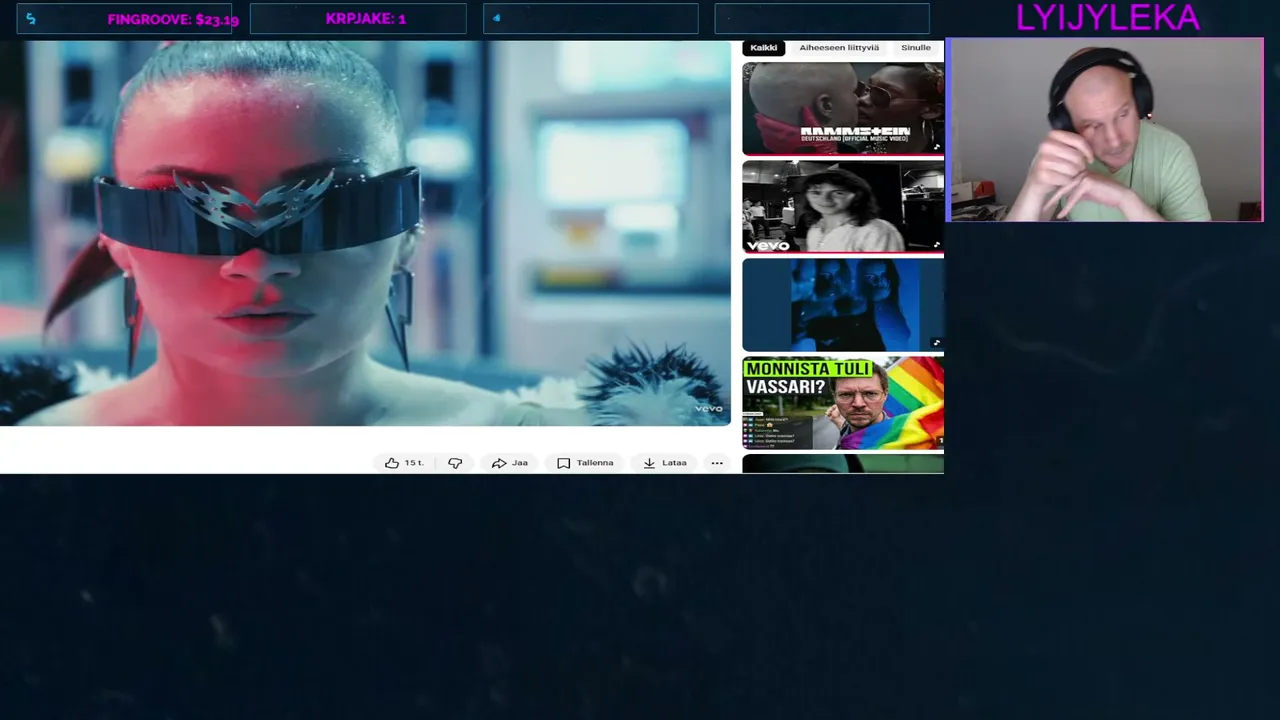Select the Kaikki filter tab

(x=764, y=48)
